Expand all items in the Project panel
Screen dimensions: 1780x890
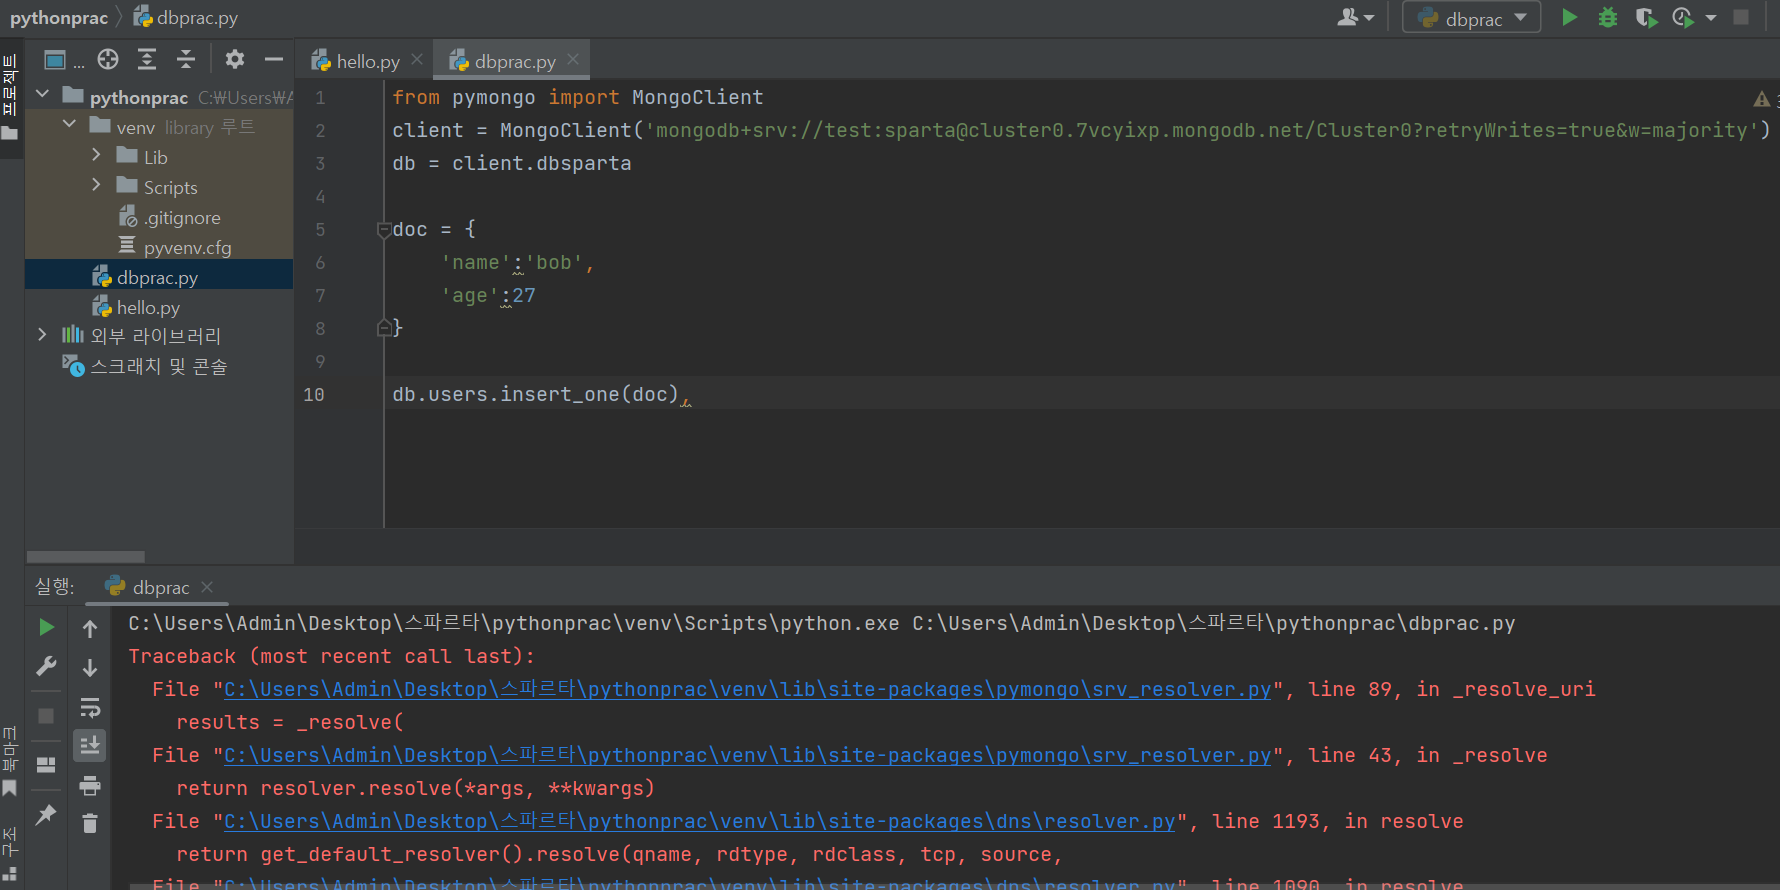click(x=147, y=59)
